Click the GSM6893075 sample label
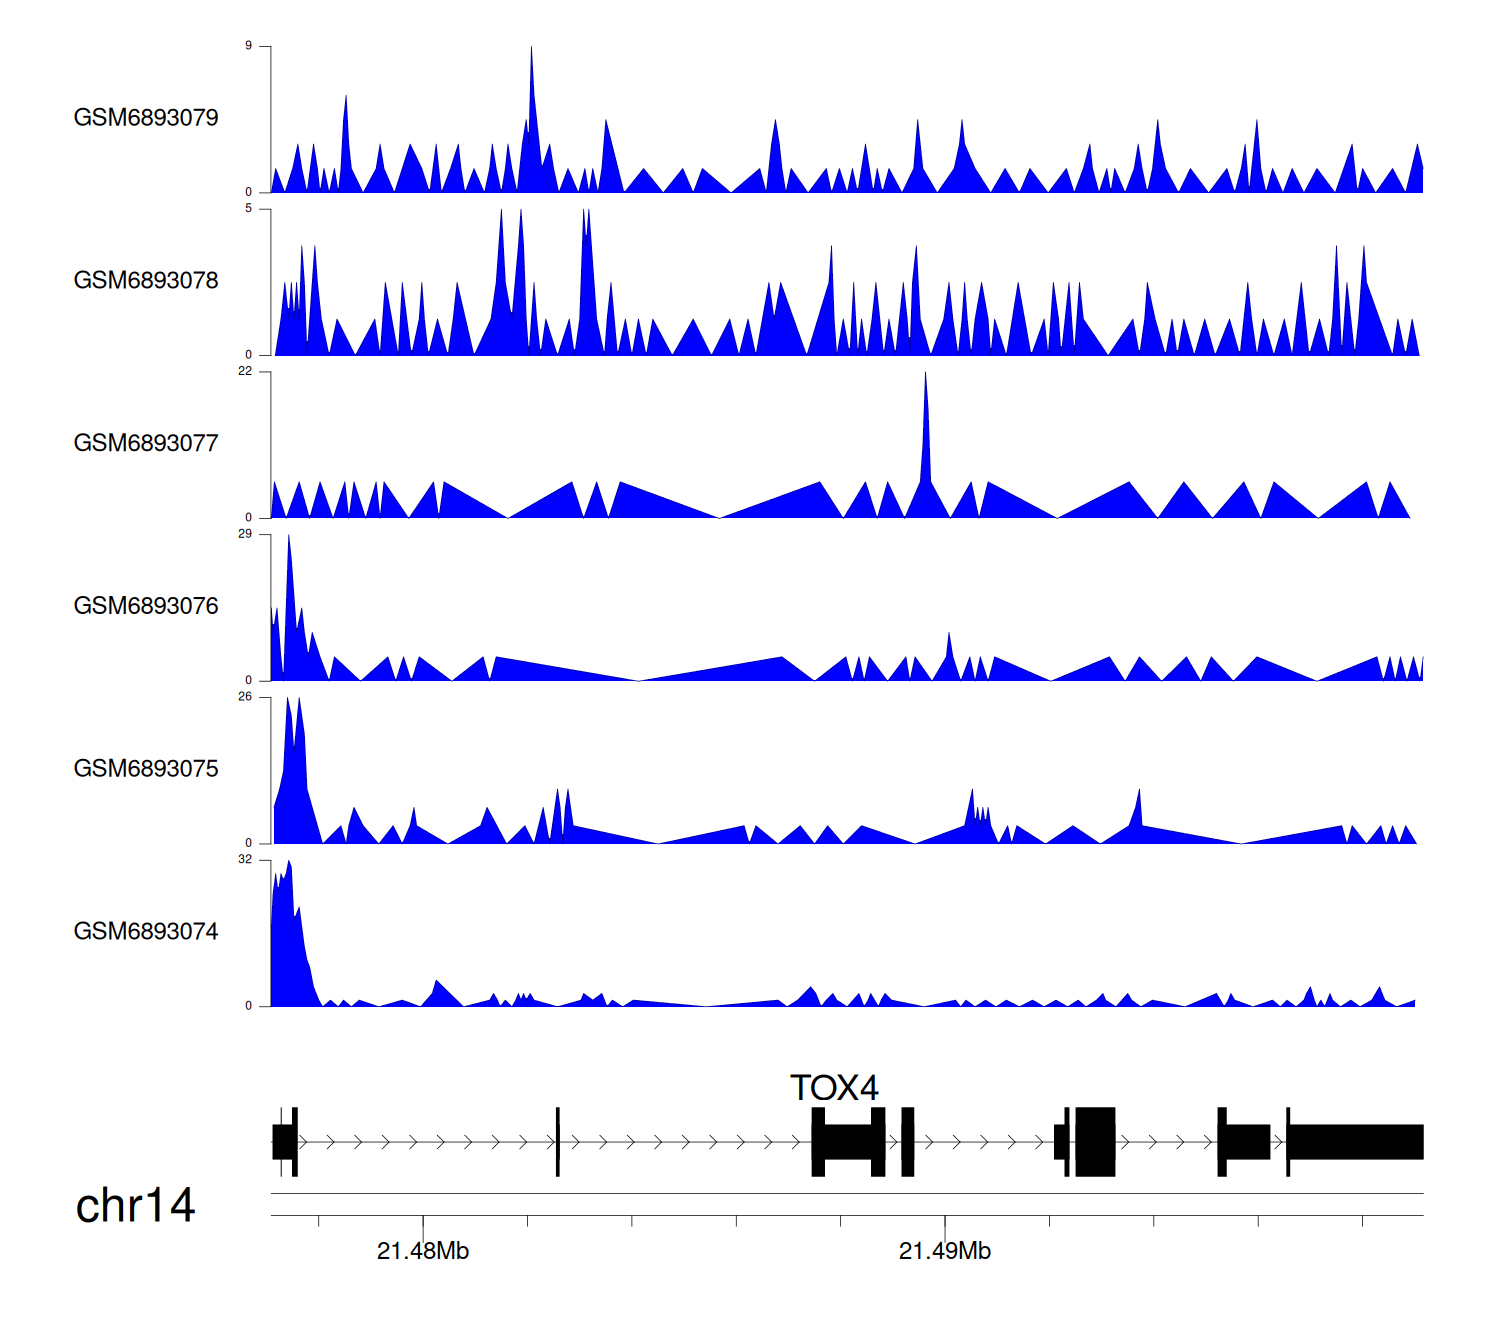 146,769
